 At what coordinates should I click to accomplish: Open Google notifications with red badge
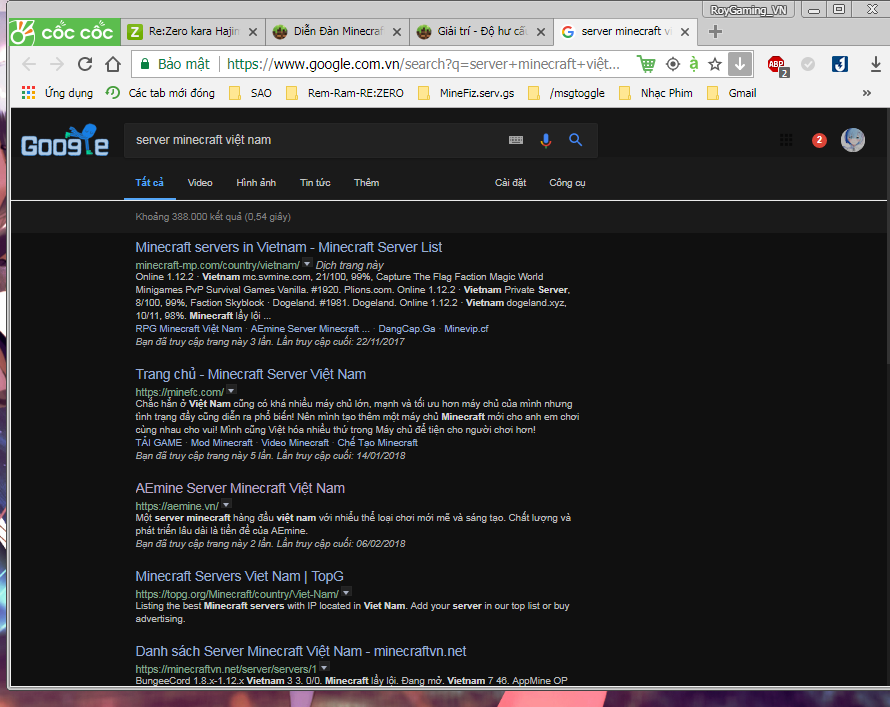coord(820,140)
